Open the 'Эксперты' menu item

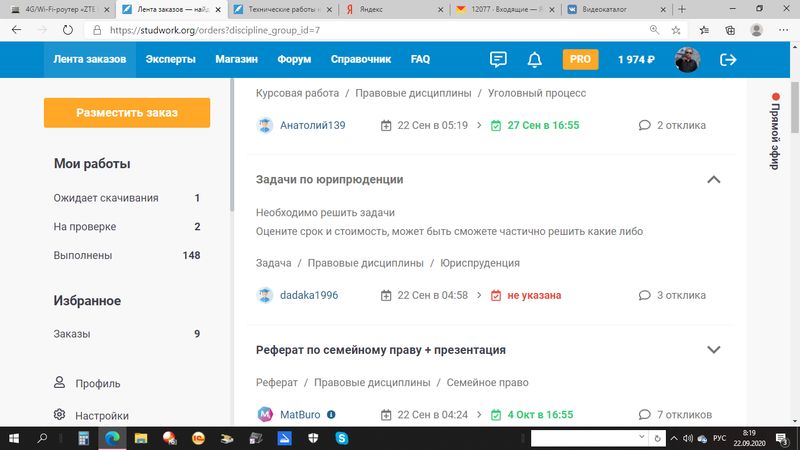(x=171, y=60)
